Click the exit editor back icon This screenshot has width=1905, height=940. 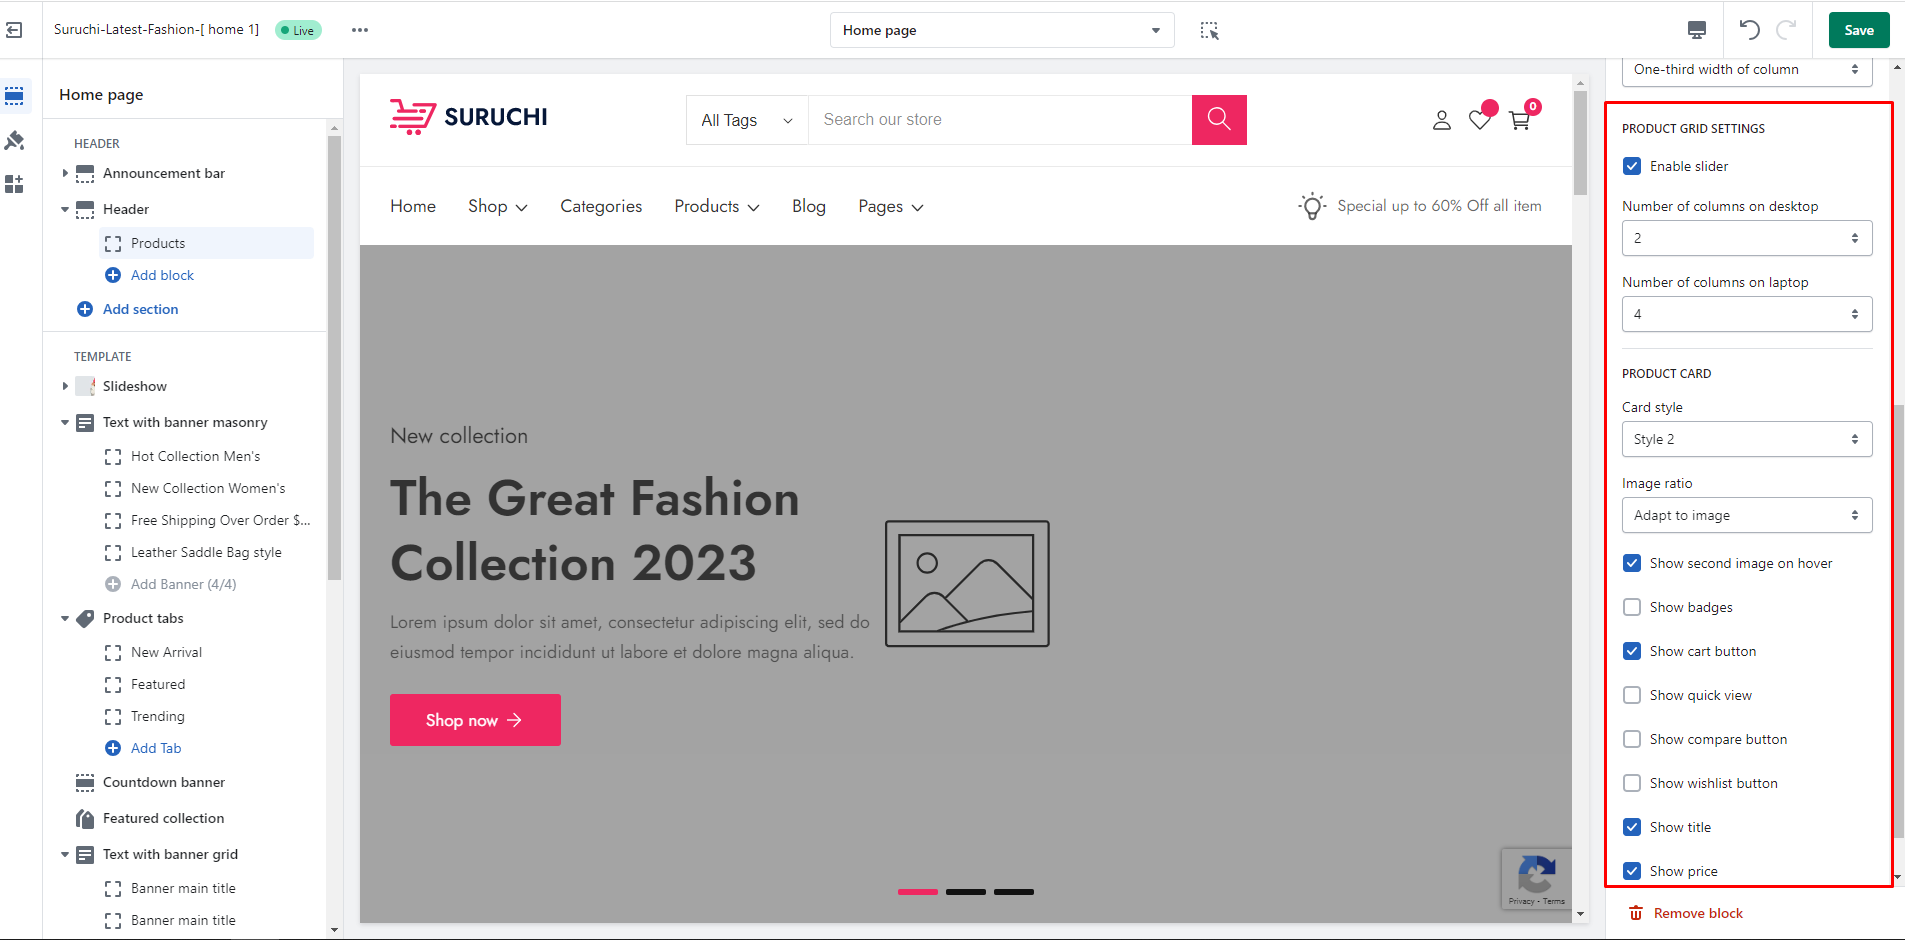point(14,30)
